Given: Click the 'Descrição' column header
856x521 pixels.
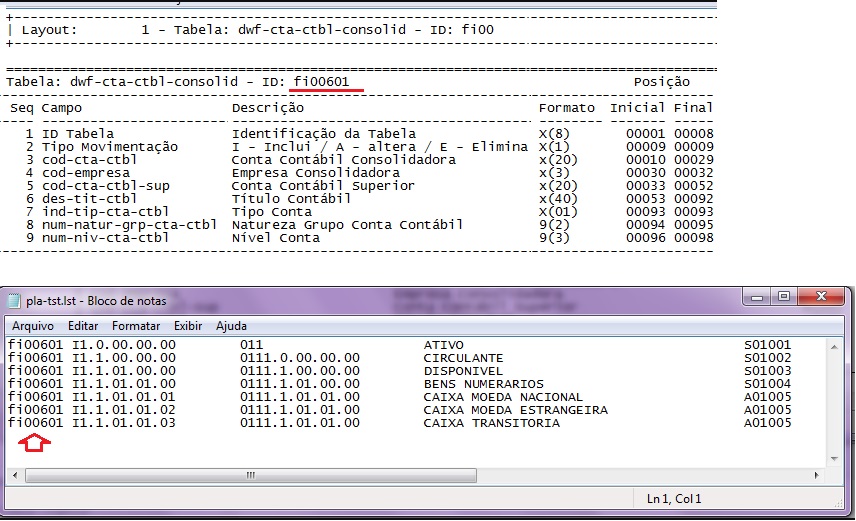Looking at the screenshot, I should (x=268, y=108).
